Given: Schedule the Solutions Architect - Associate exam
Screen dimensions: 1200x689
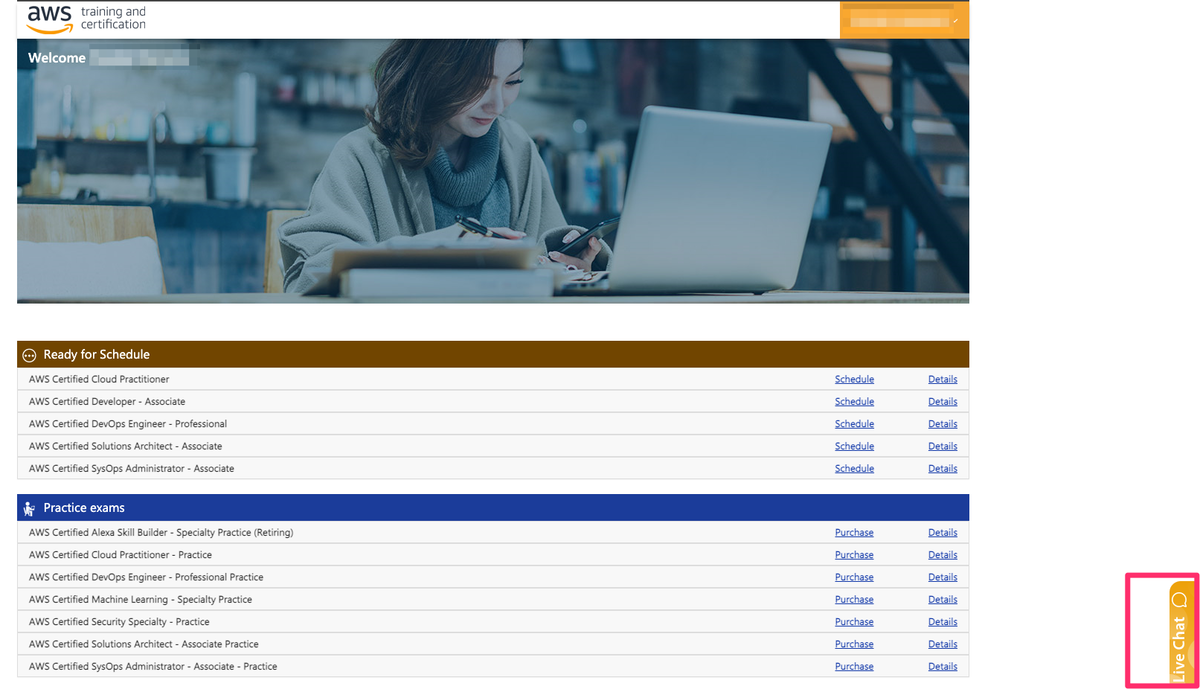Looking at the screenshot, I should 854,446.
